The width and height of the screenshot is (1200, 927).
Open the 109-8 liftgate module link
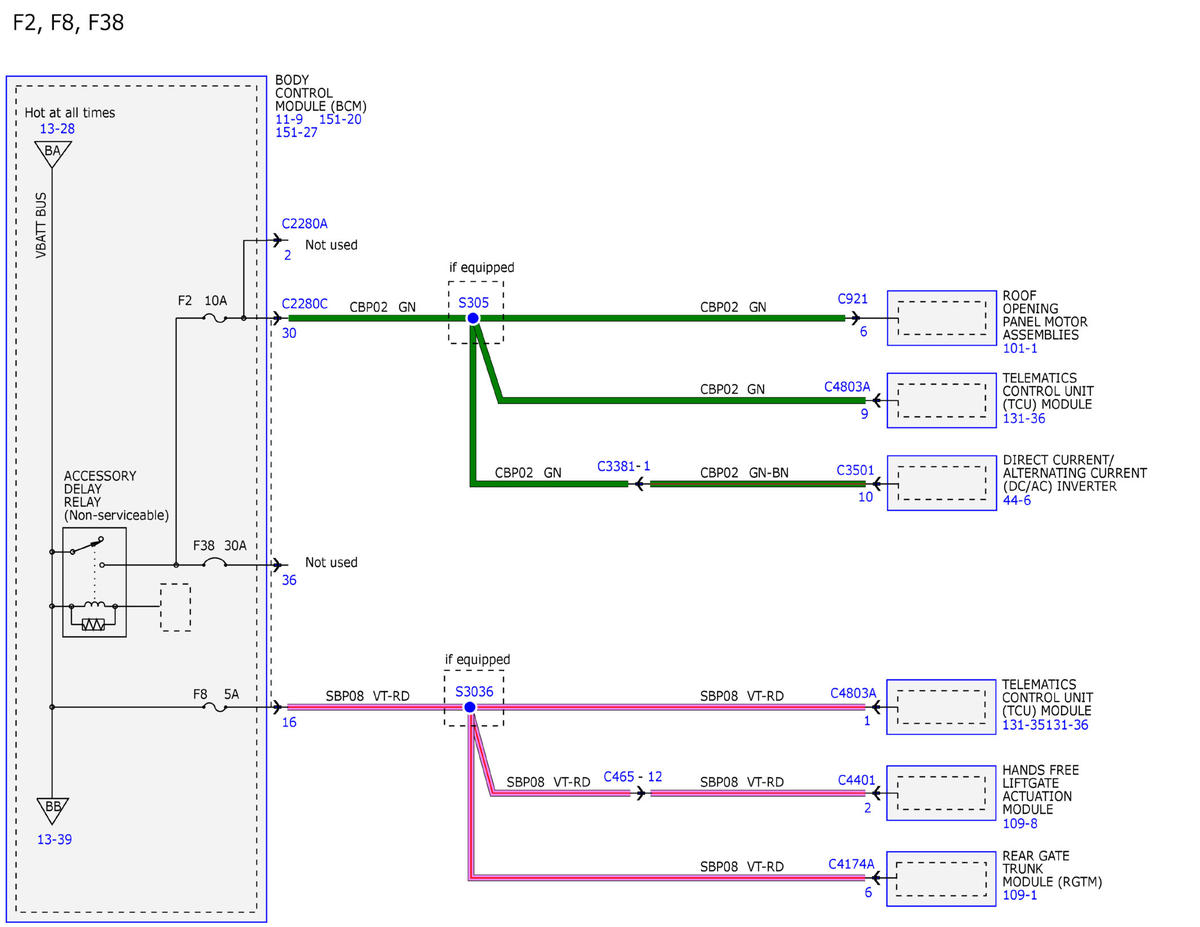[1019, 824]
